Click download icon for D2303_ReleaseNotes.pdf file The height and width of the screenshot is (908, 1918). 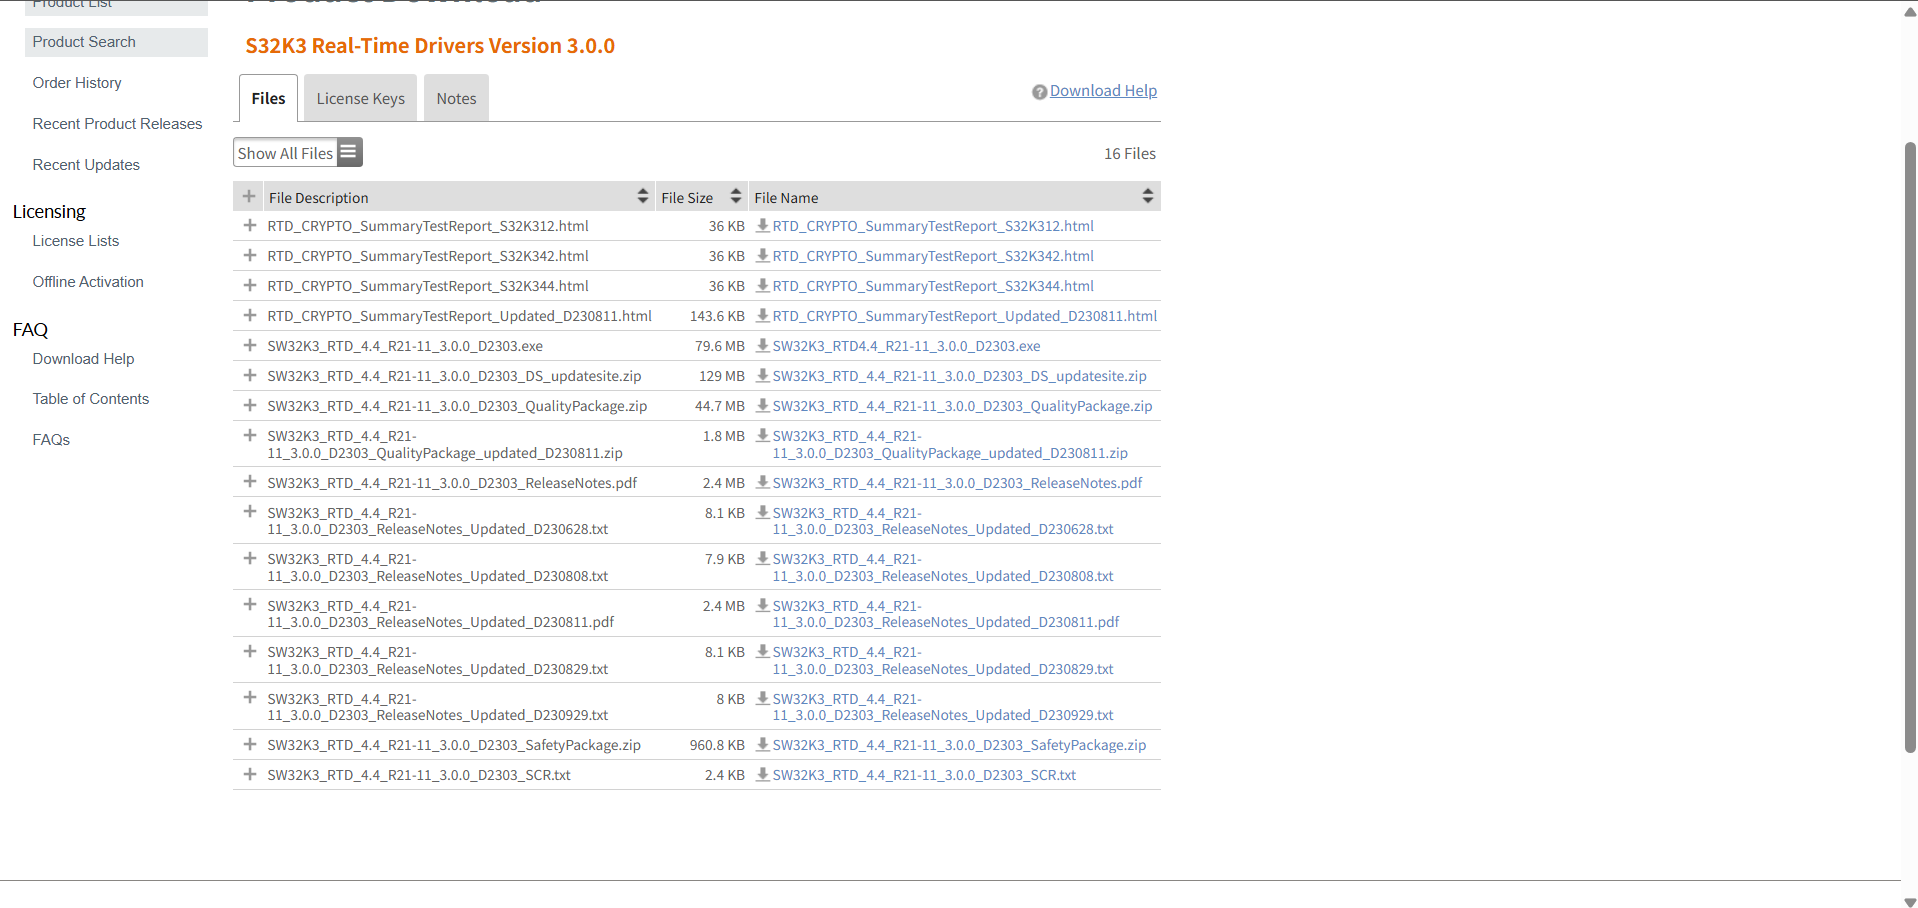[763, 483]
